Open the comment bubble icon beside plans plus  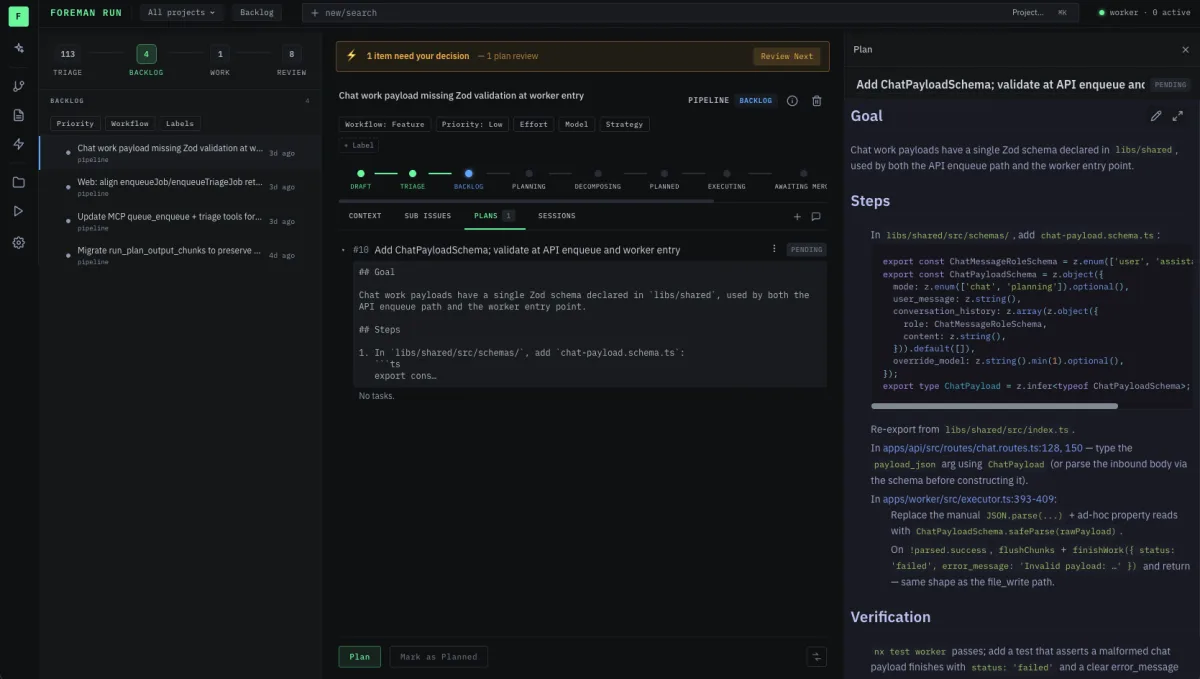816,216
